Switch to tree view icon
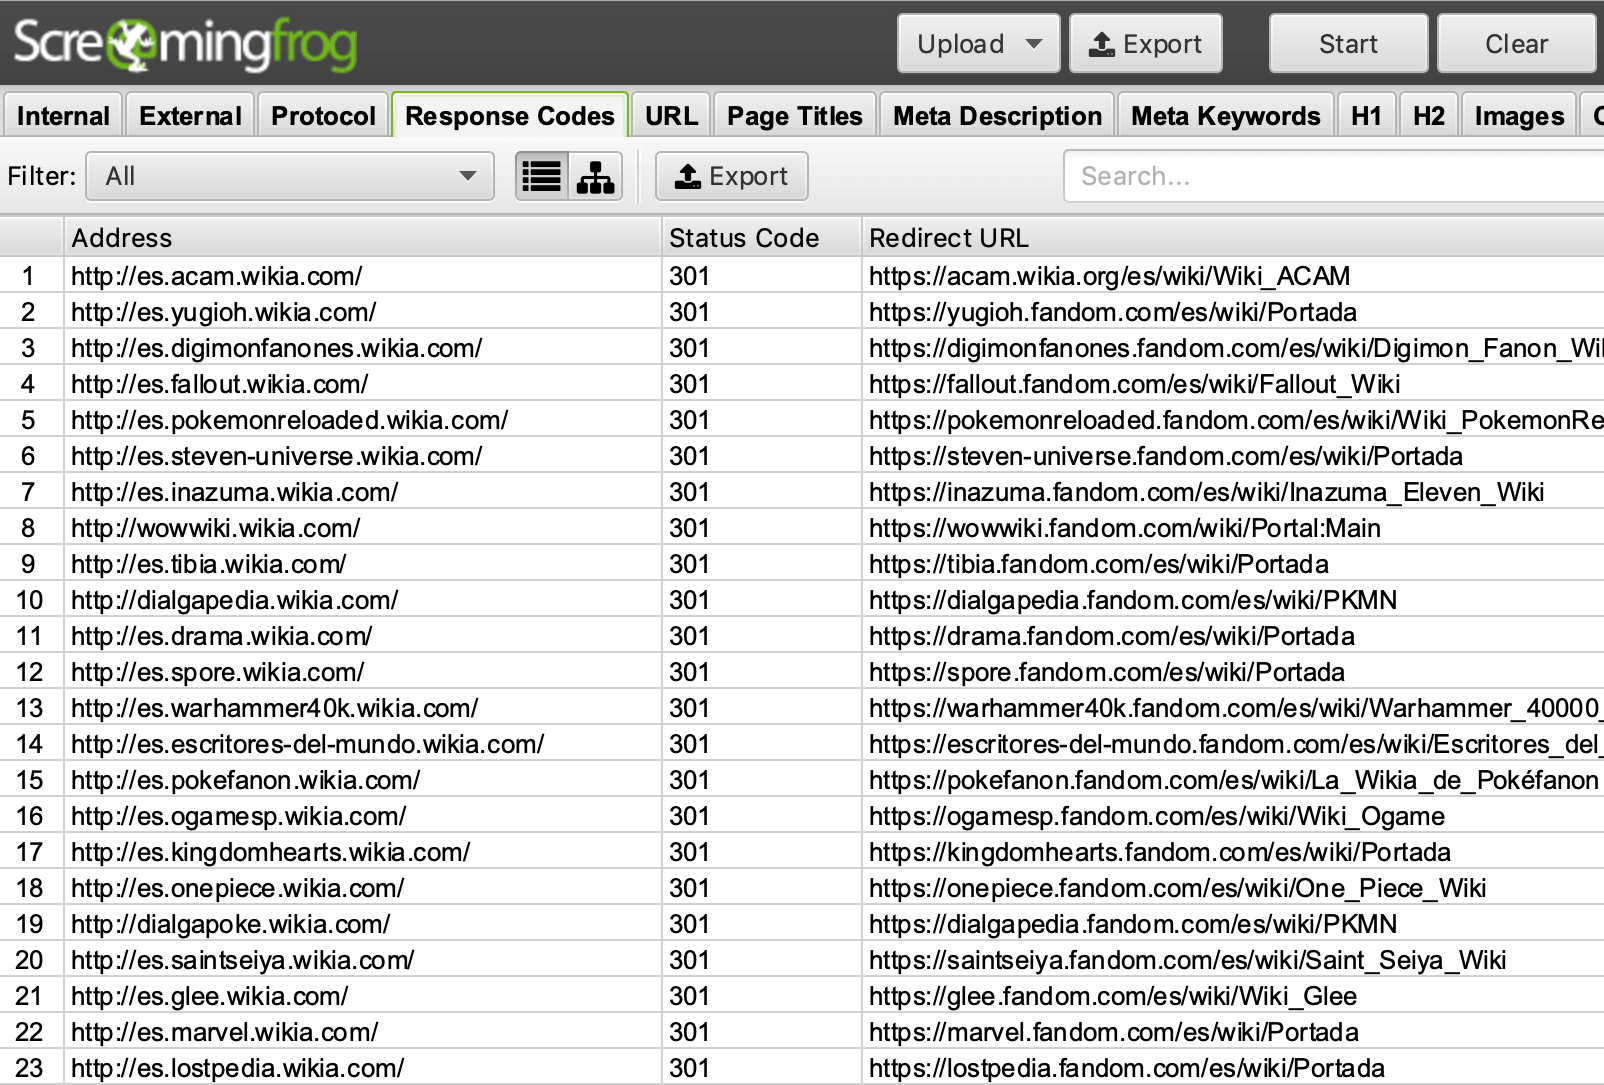This screenshot has height=1085, width=1604. point(596,177)
